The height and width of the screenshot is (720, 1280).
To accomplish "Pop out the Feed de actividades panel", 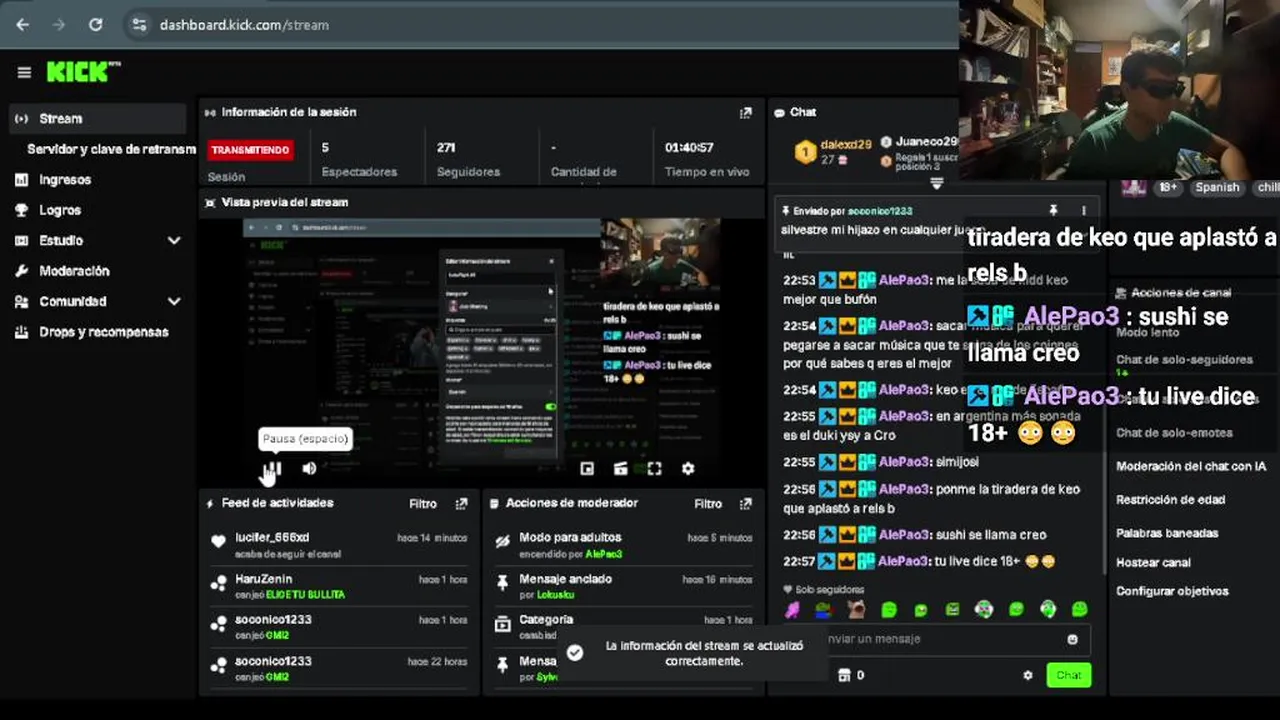I will (461, 504).
